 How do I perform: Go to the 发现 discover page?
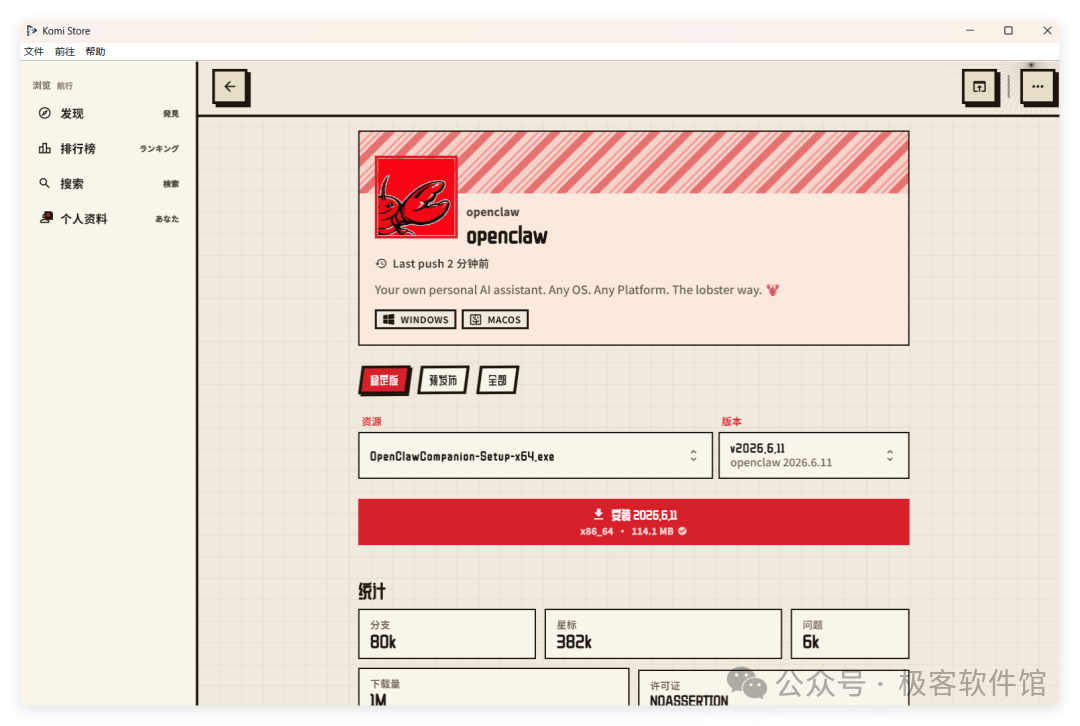[x=109, y=114]
